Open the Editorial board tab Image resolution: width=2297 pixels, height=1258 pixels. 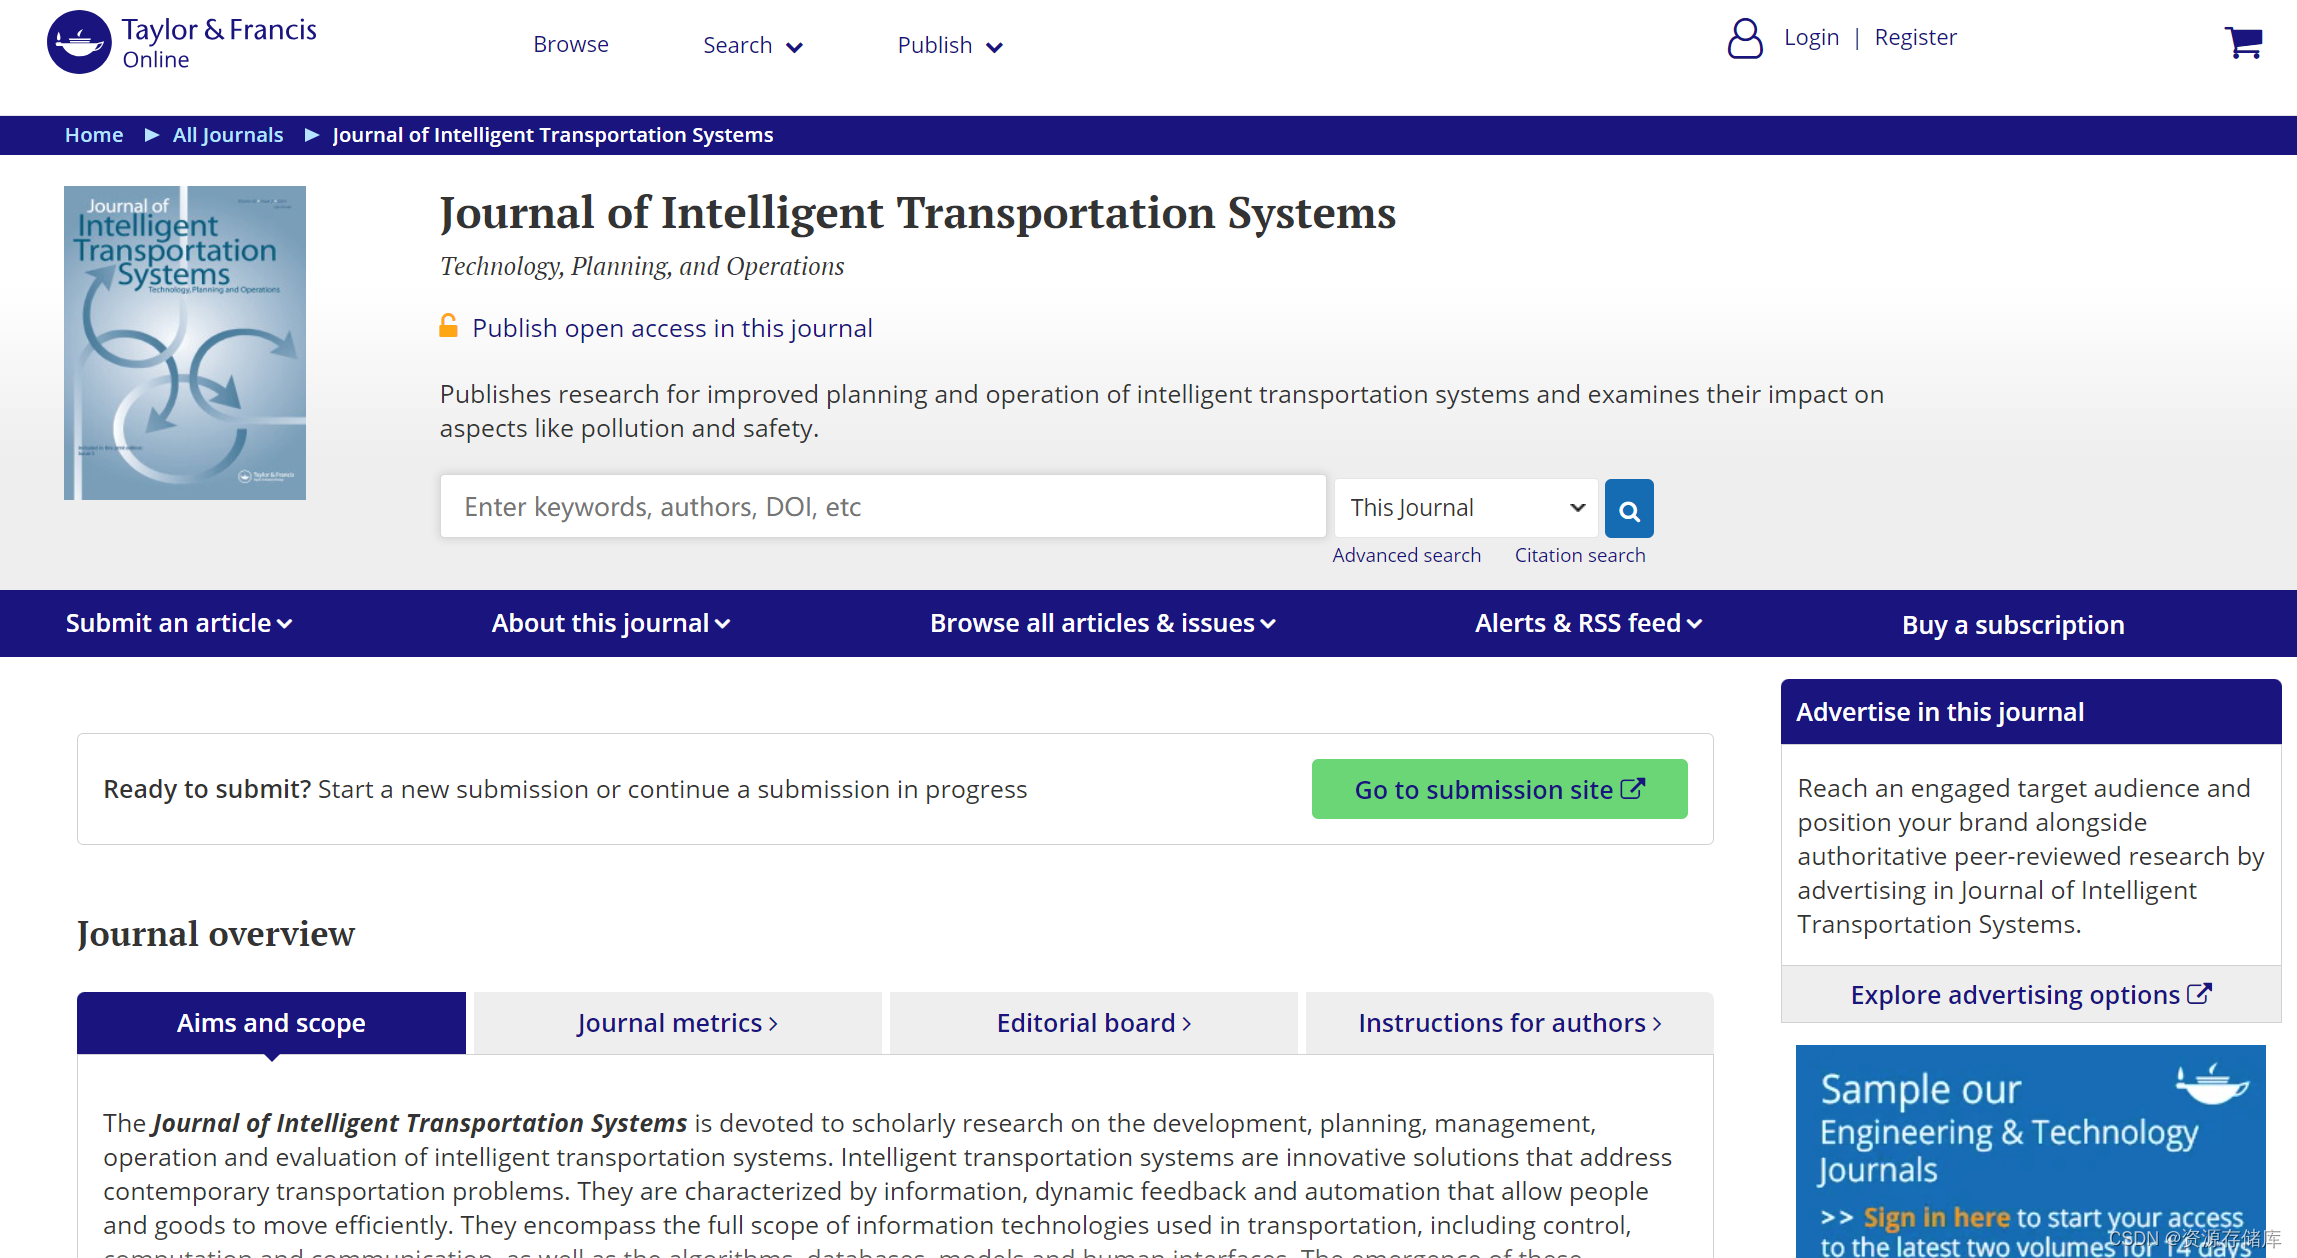click(x=1093, y=1023)
